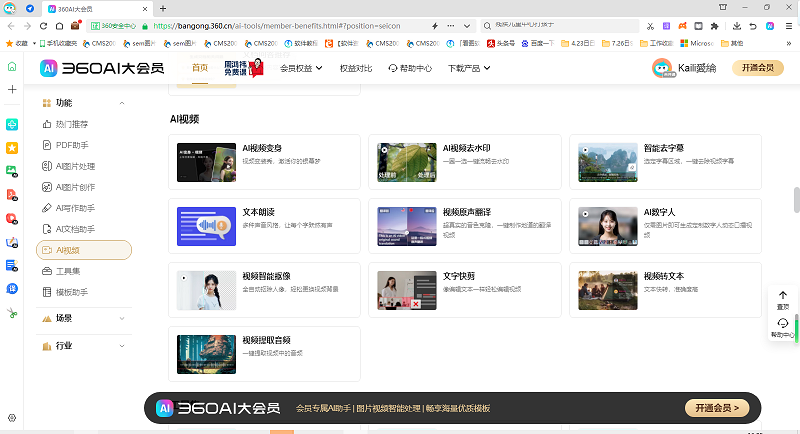Open browser extensions puzzle icon
Viewport: 800px width, 434px height.
(x=714, y=26)
